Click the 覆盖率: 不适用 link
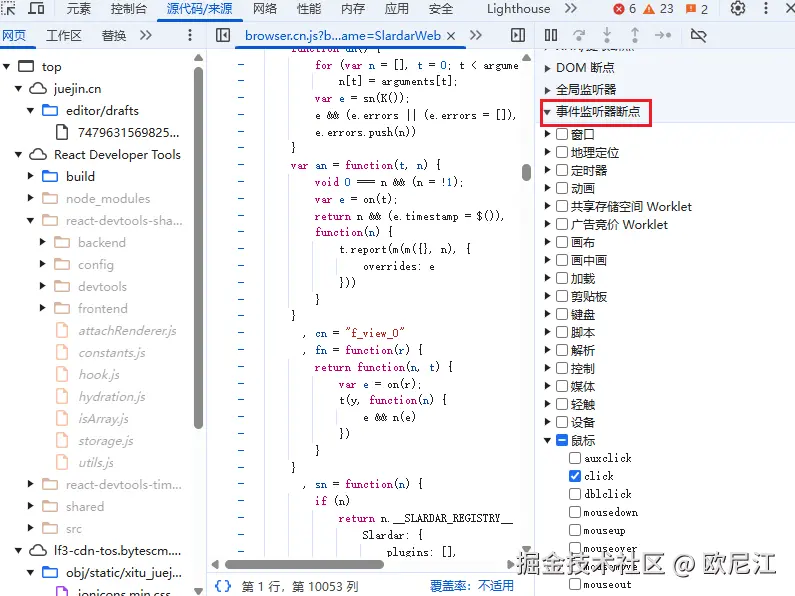Image resolution: width=795 pixels, height=596 pixels. point(472,586)
